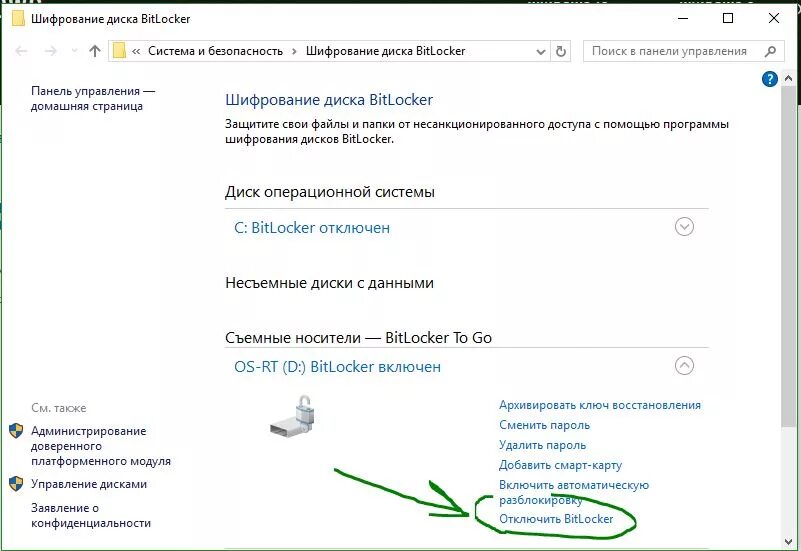Click the magnifier search icon
This screenshot has width=801, height=551.
click(x=770, y=51)
